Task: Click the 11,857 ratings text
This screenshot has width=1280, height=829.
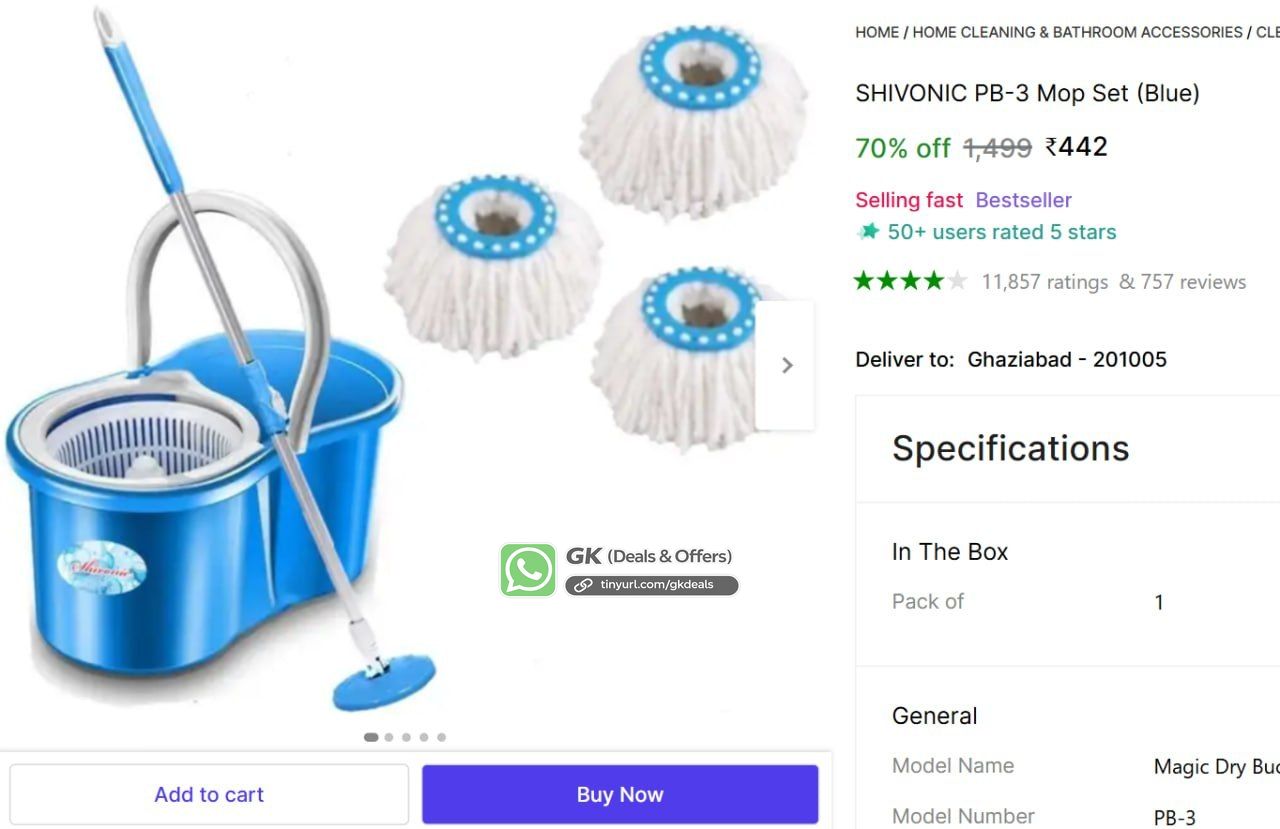Action: [x=1045, y=282]
